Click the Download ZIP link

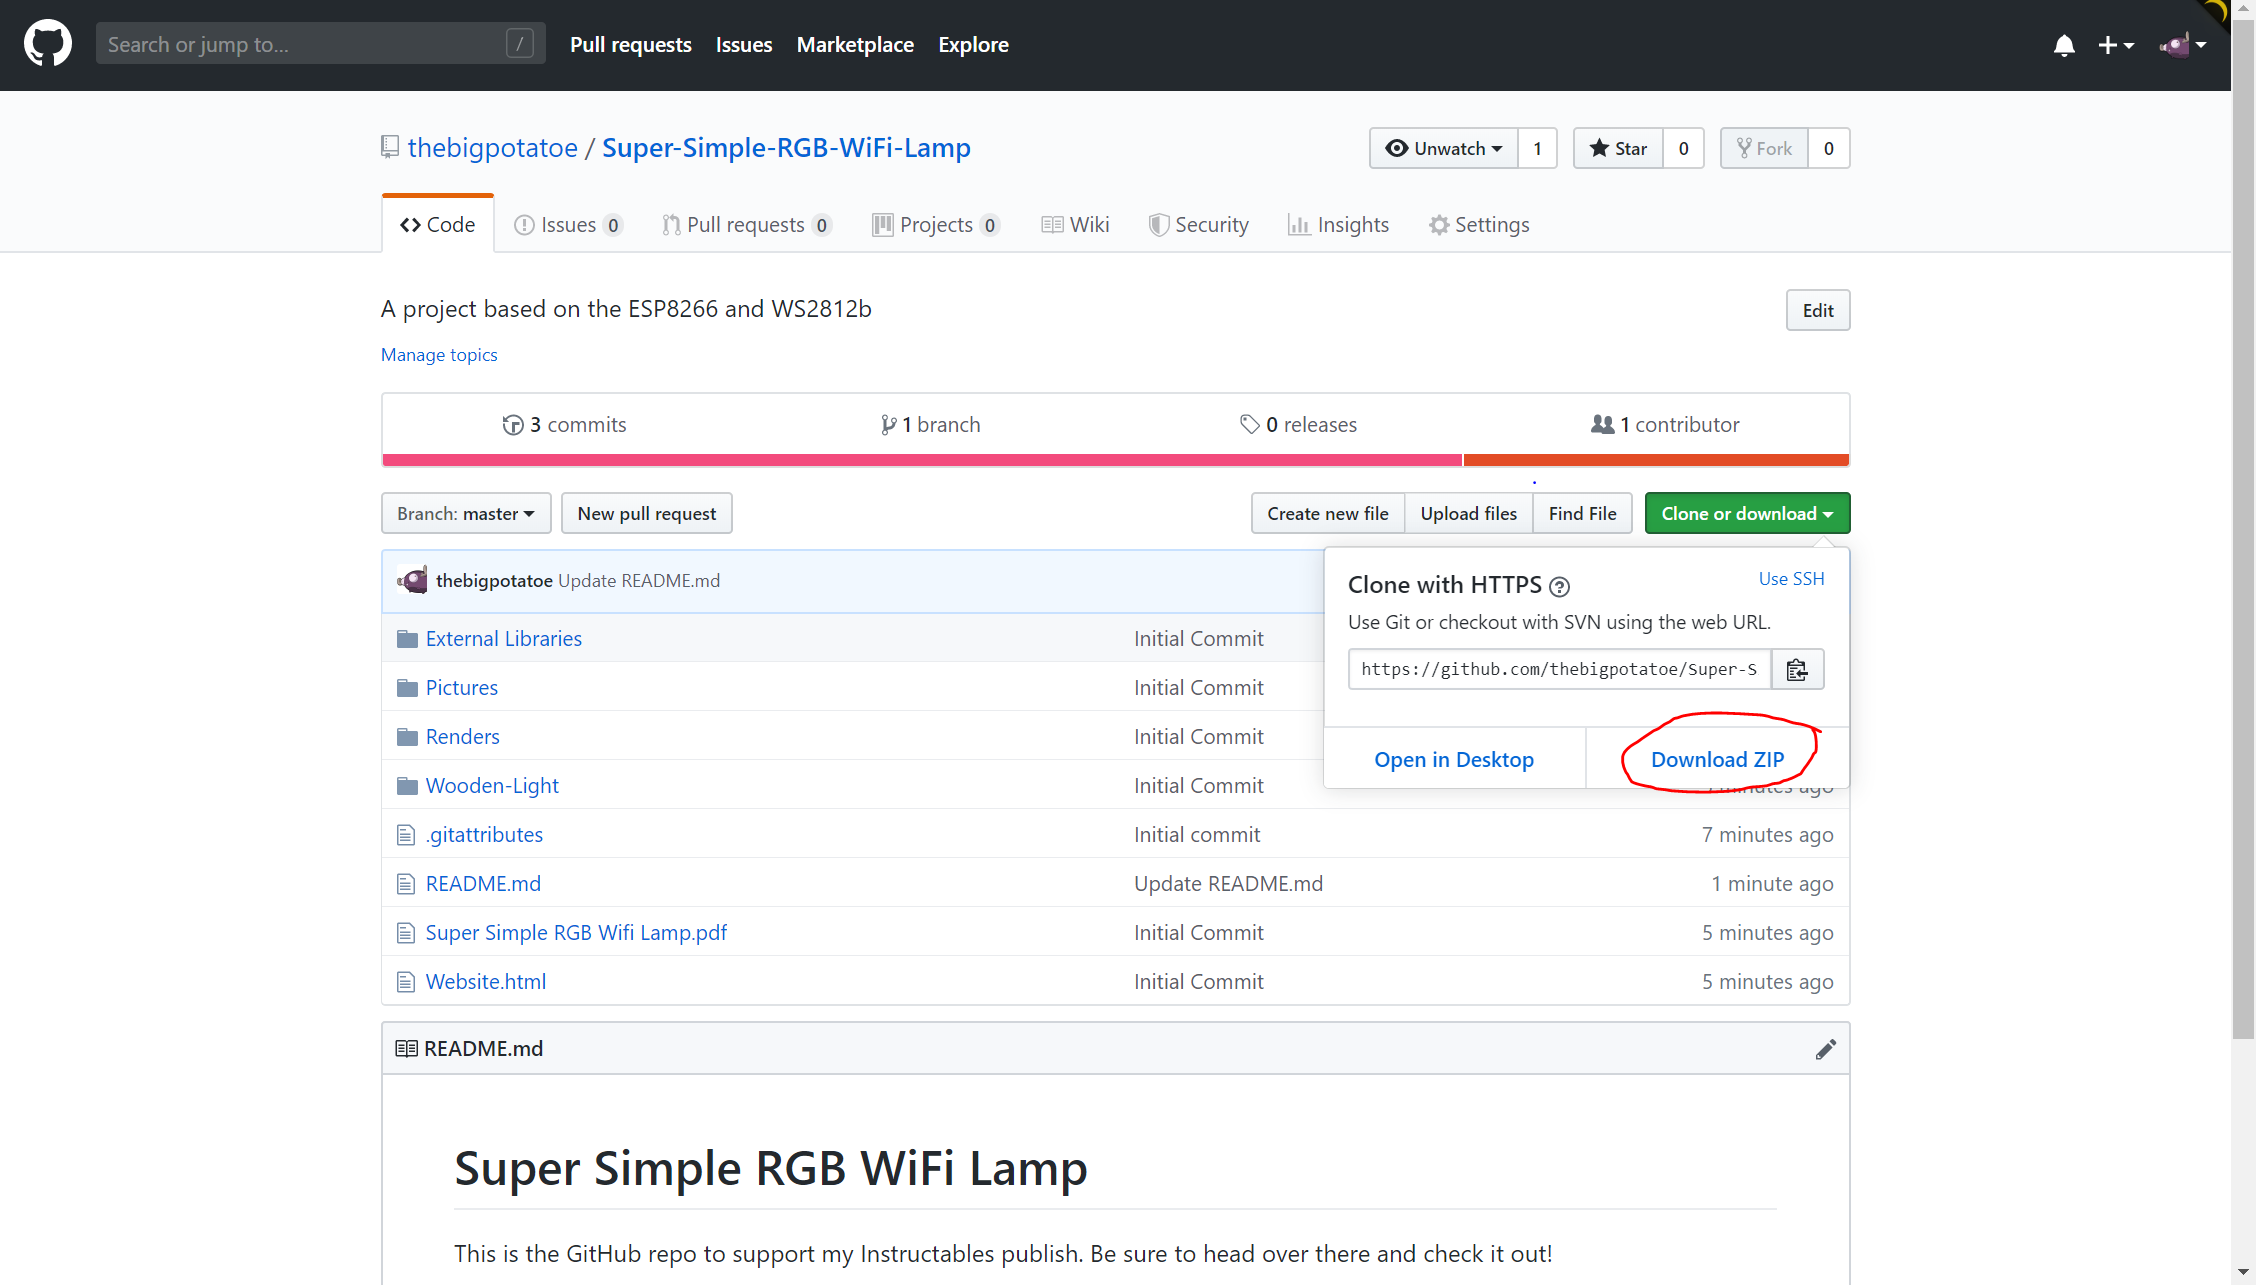[1717, 759]
